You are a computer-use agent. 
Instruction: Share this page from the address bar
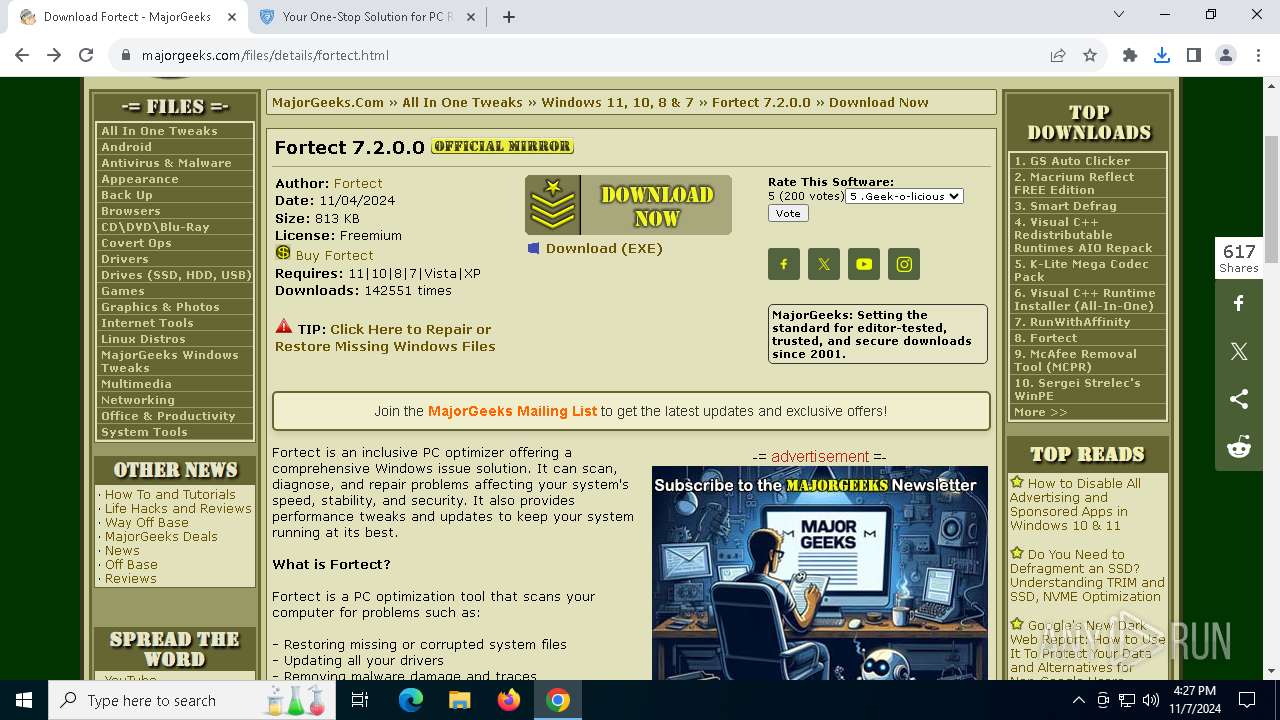tap(1058, 55)
